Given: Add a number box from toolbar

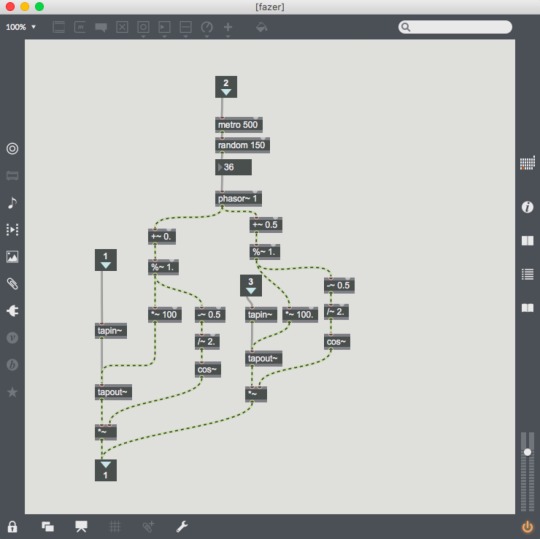Looking at the screenshot, I should (x=164, y=27).
